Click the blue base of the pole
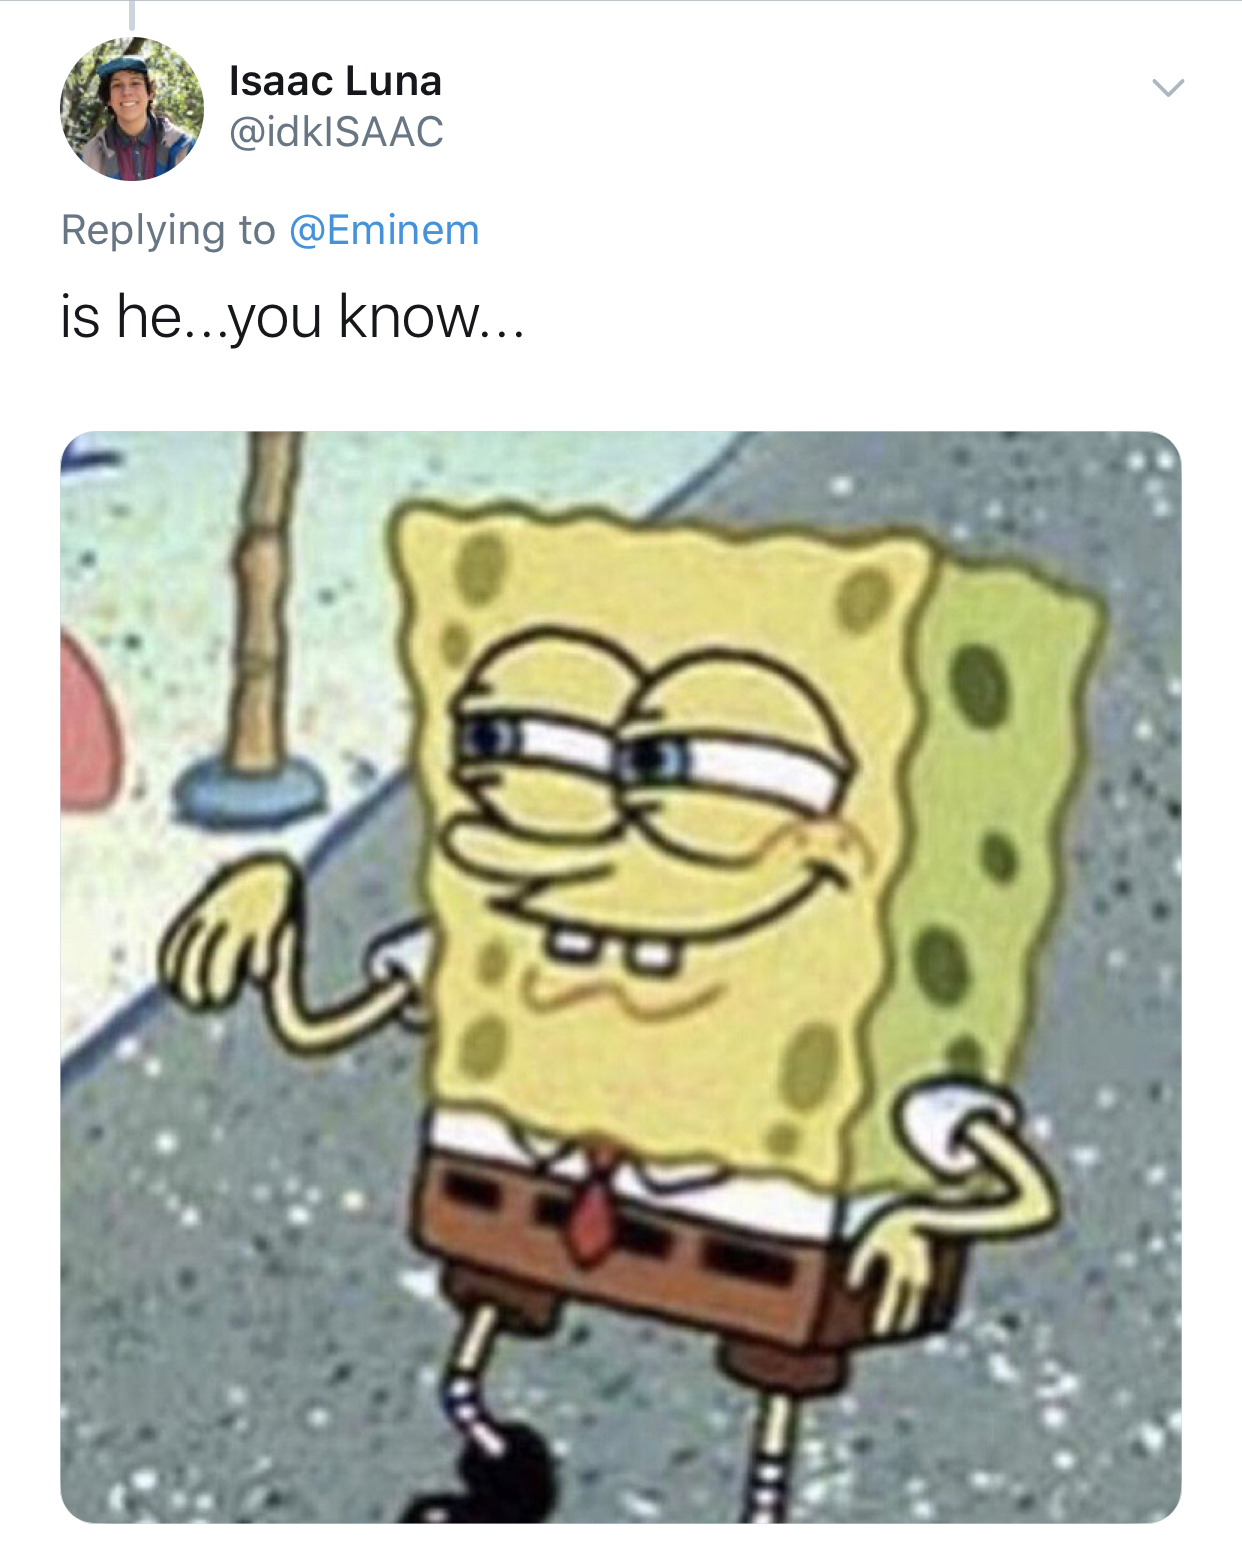 250,788
